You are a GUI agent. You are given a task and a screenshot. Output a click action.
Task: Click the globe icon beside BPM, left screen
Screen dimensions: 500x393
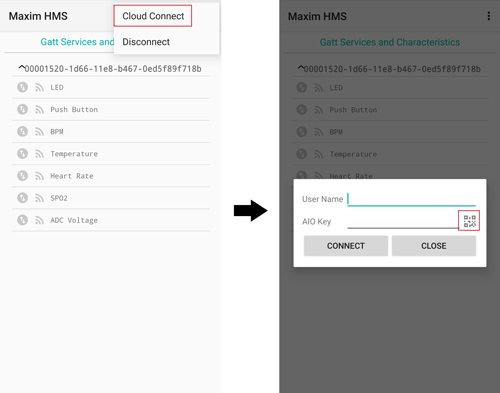(x=23, y=131)
